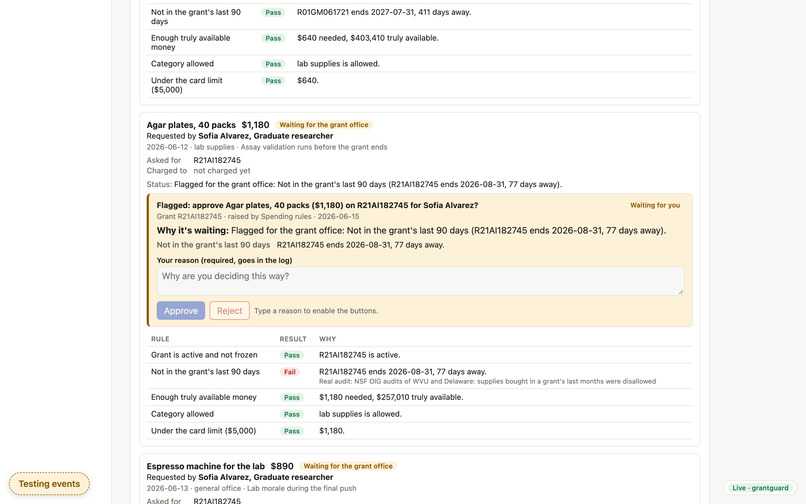Click the Fail badge for 'Not in the grant's last 90 days'
806x504 pixels.
click(x=290, y=372)
